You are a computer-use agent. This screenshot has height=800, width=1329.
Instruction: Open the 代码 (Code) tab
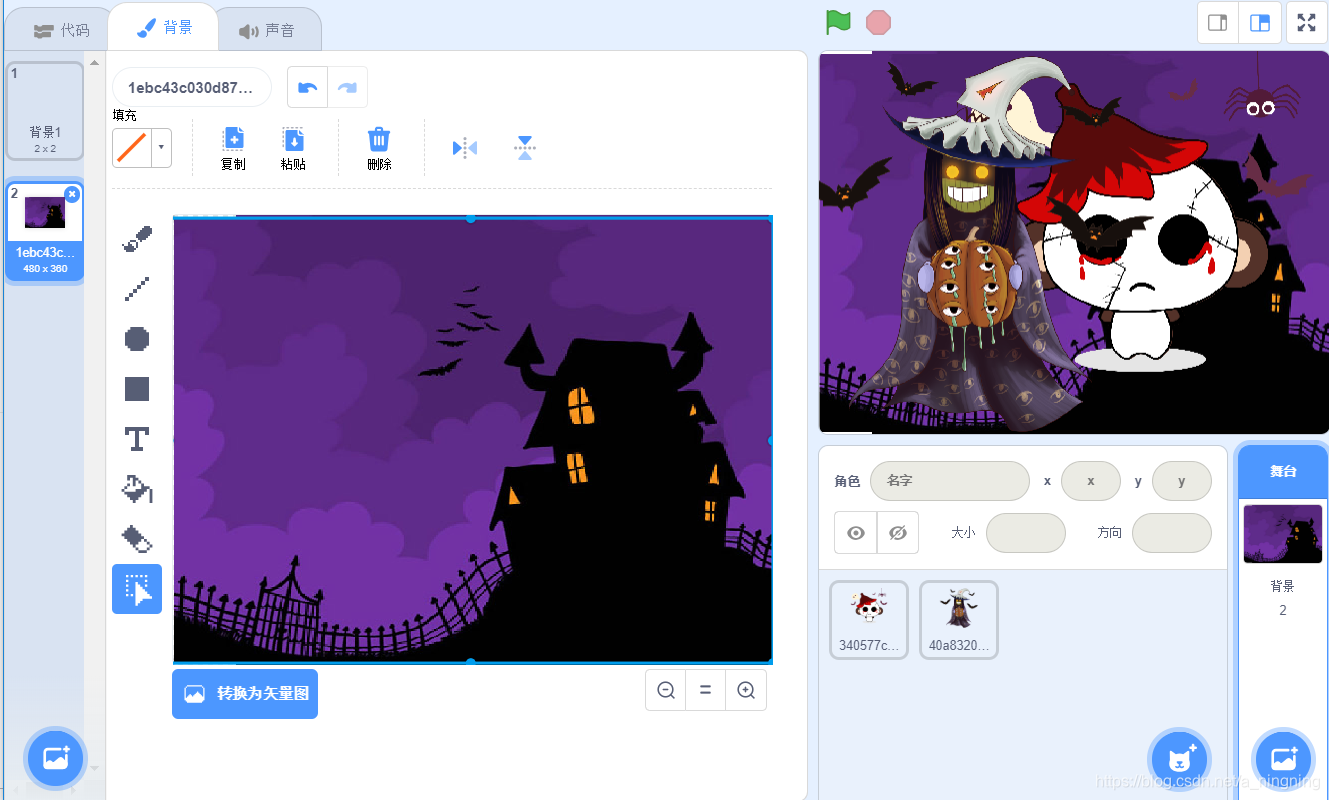tap(61, 30)
